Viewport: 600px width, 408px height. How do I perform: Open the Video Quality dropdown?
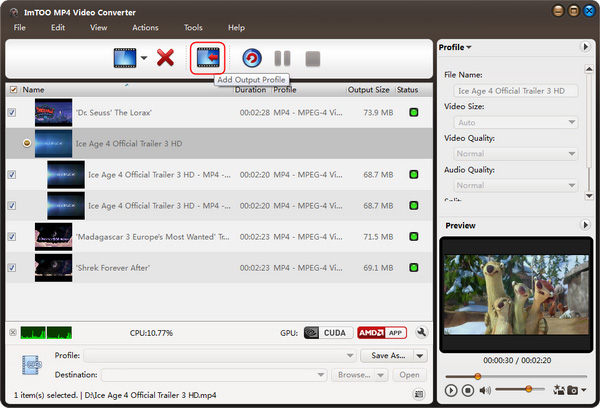(x=515, y=154)
